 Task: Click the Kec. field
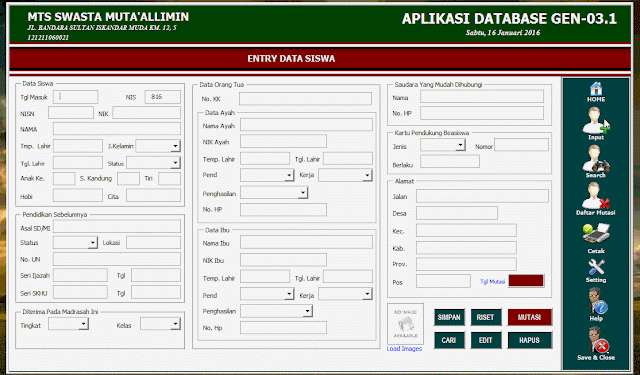tap(466, 230)
